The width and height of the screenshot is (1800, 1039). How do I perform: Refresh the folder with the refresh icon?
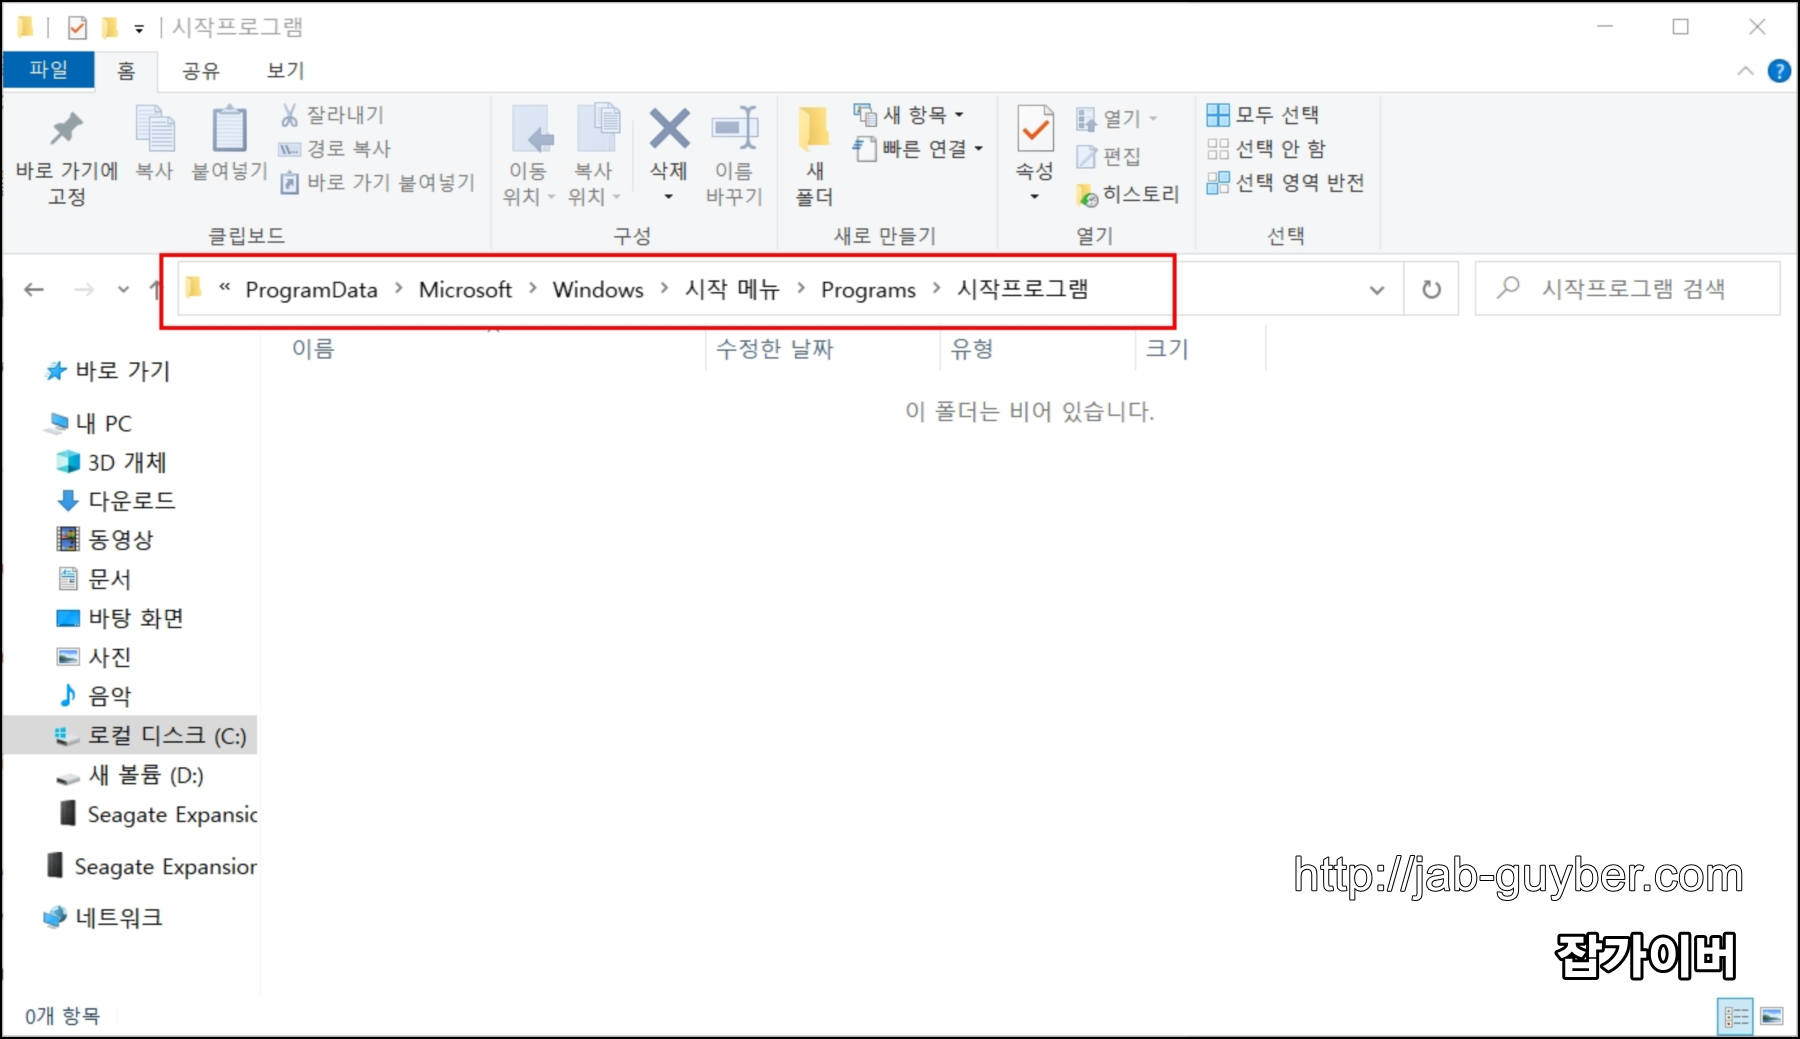1431,289
